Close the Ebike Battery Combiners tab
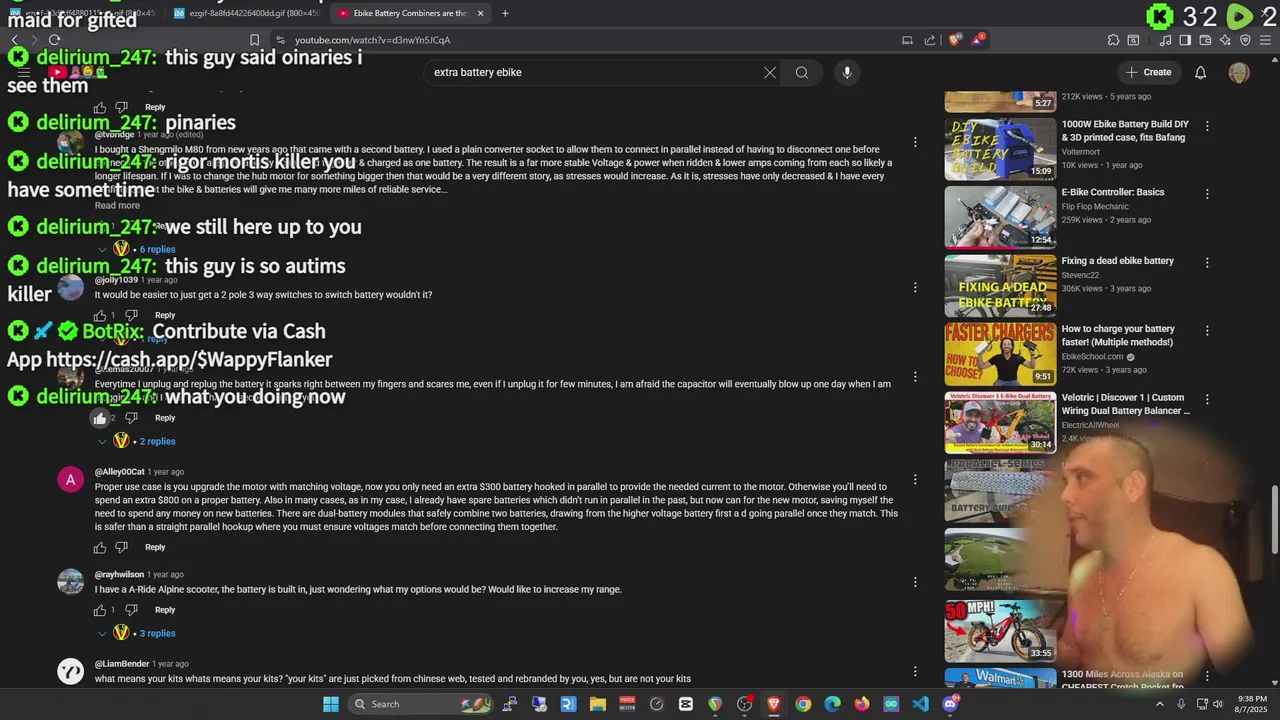This screenshot has width=1280, height=720. point(480,13)
